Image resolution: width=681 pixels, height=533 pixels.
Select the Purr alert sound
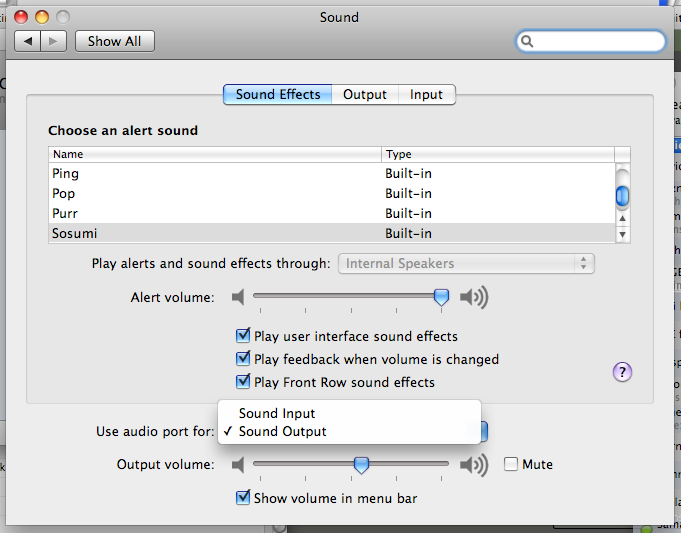click(x=332, y=213)
